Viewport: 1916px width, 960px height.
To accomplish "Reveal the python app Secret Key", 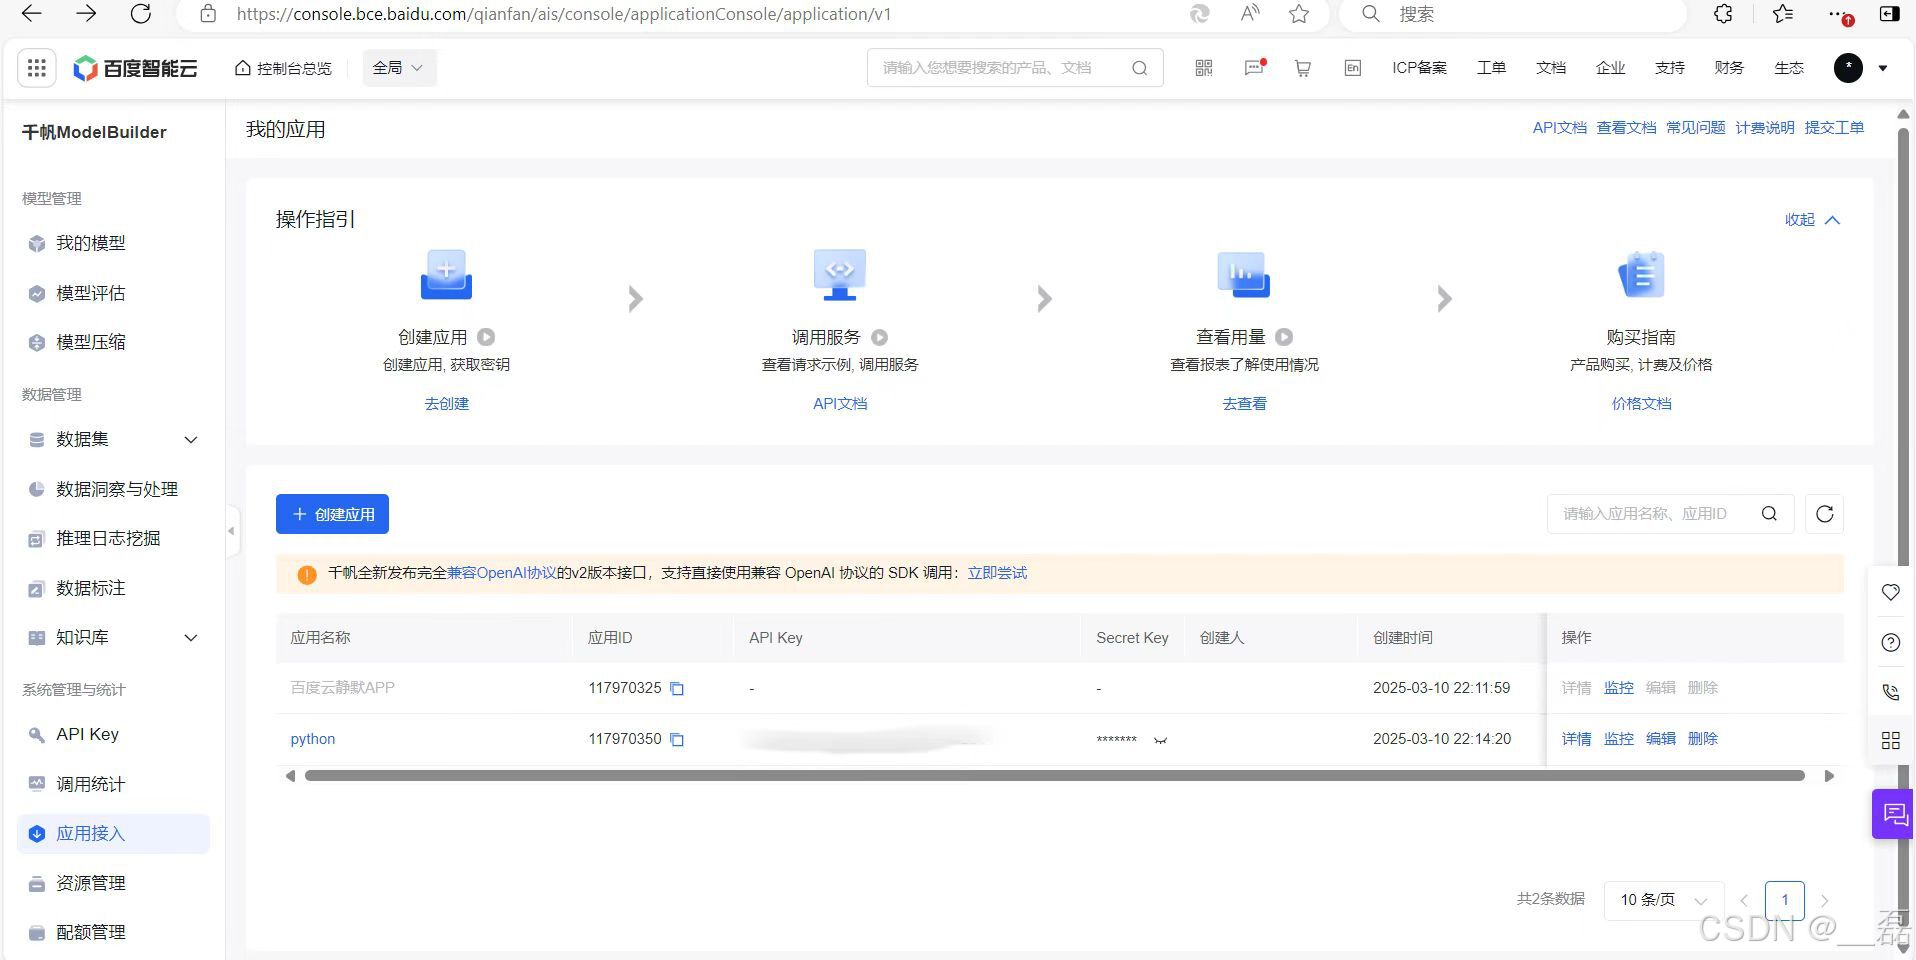I will point(1160,740).
